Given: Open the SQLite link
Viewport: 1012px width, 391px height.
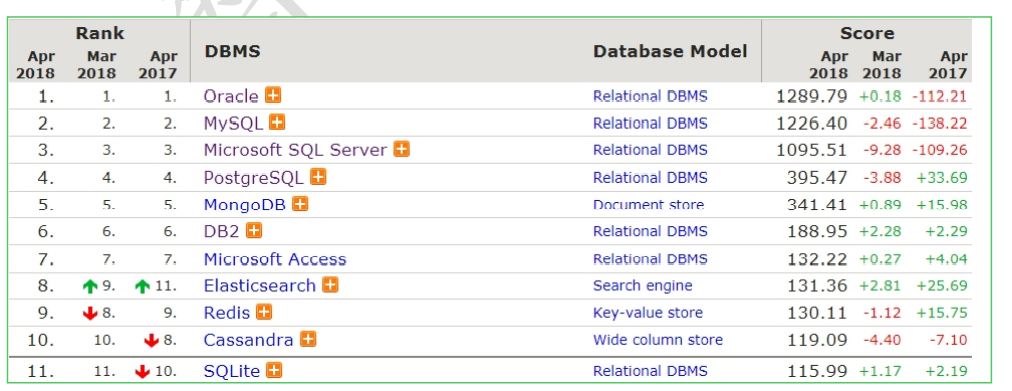Looking at the screenshot, I should [x=232, y=371].
